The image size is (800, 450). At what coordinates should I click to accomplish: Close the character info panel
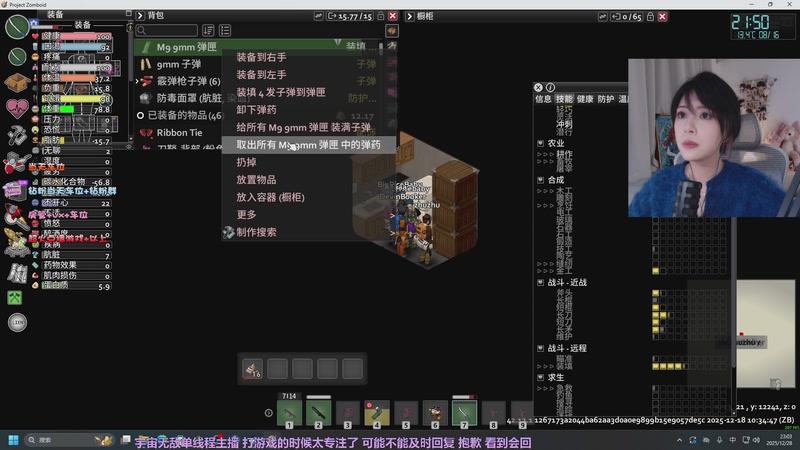(x=538, y=87)
